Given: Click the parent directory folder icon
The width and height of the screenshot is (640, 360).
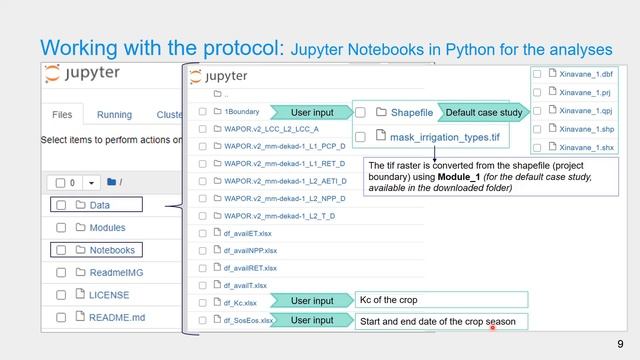Looking at the screenshot, I should [218, 94].
